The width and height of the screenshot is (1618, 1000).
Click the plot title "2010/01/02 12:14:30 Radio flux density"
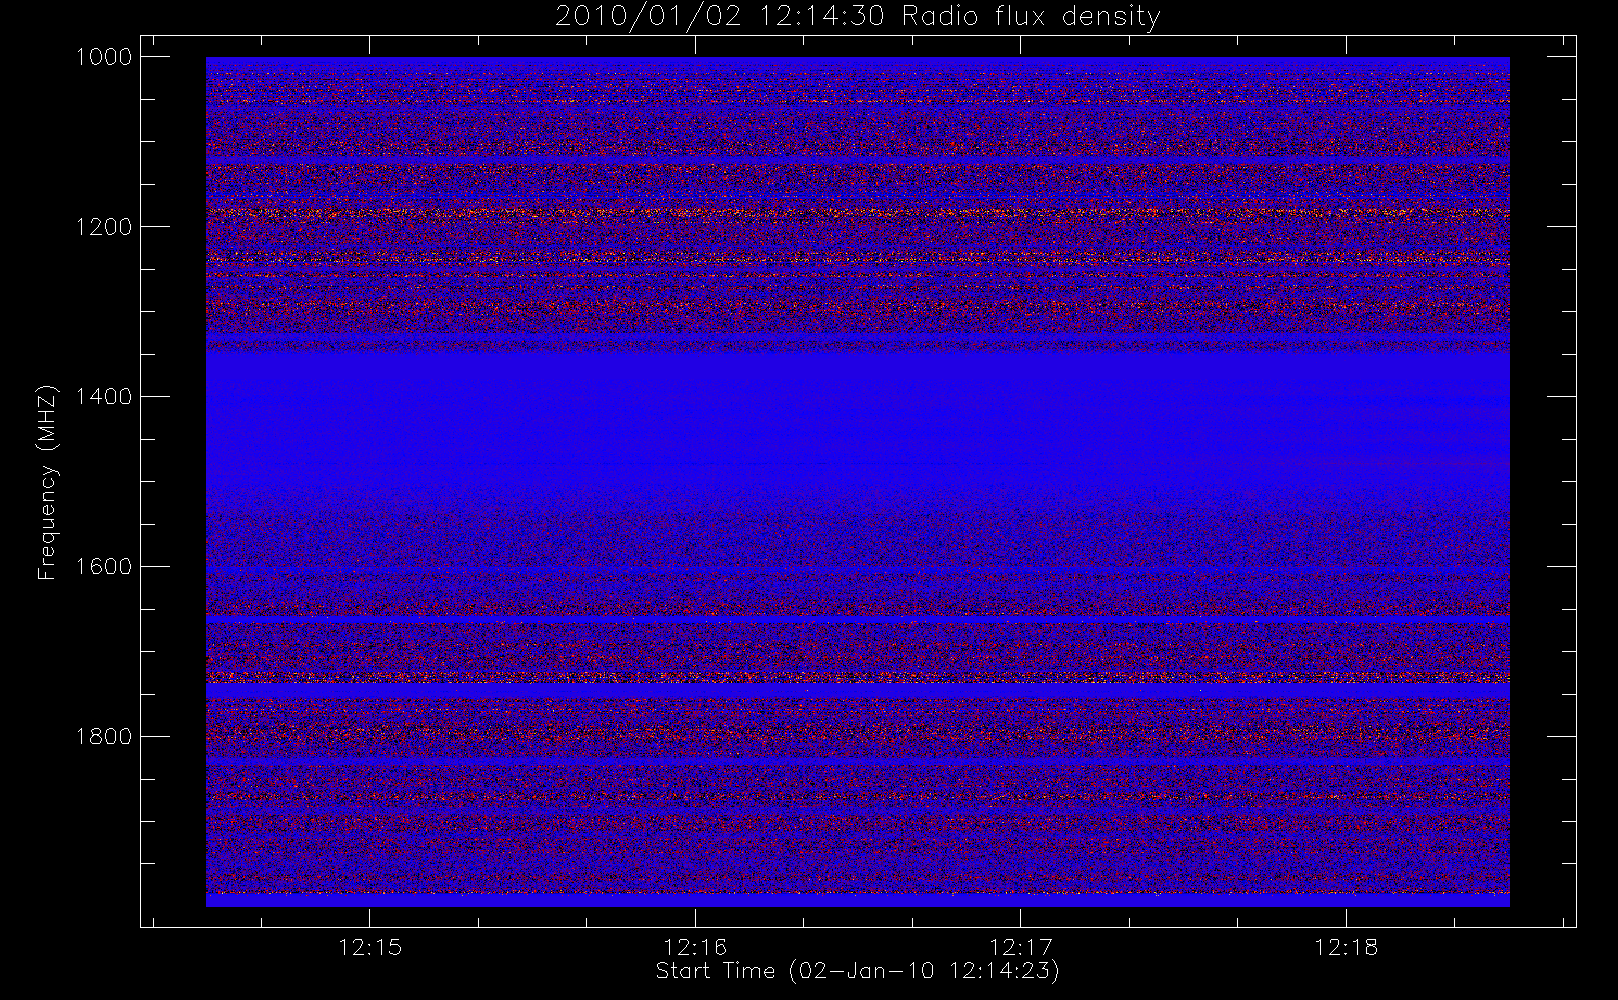coord(858,17)
